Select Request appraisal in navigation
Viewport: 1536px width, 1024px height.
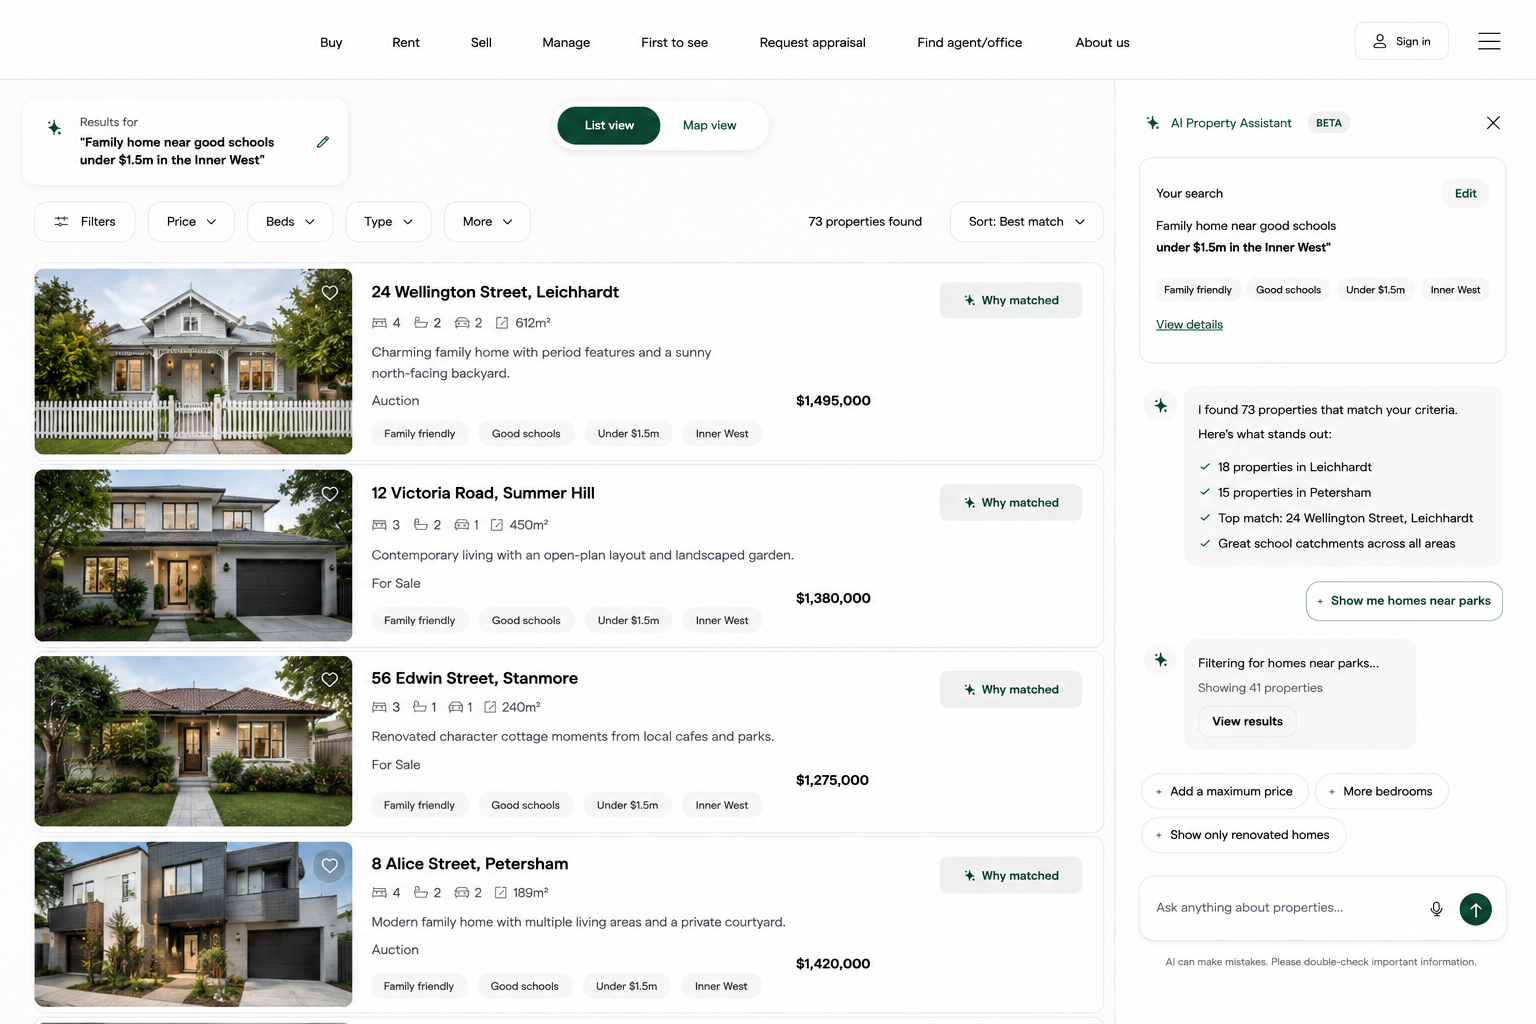tap(812, 42)
